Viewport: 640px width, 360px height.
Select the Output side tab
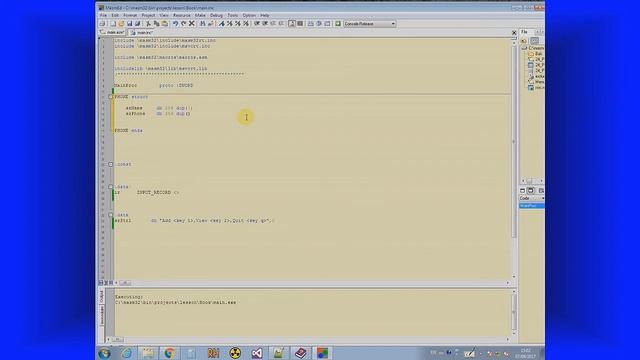click(102, 297)
